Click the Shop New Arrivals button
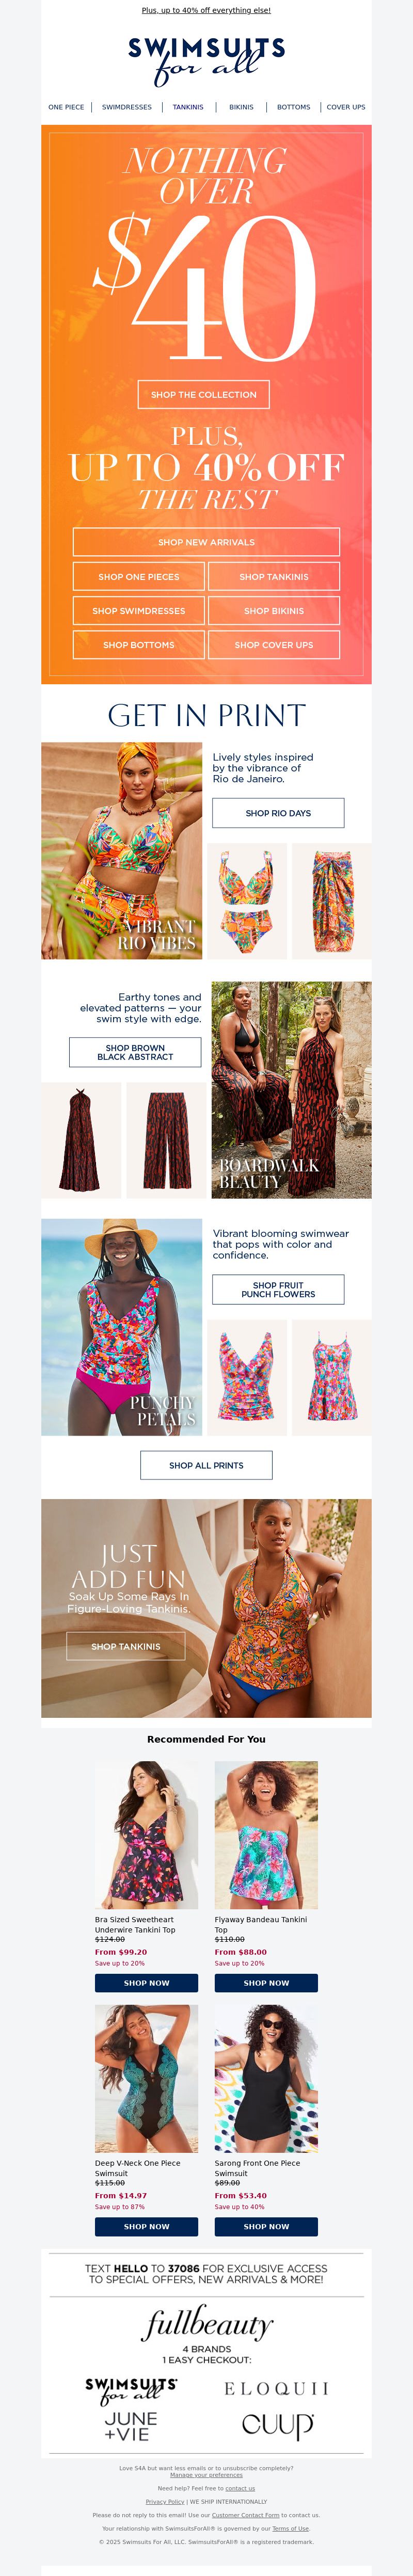The image size is (413, 2576). [x=206, y=542]
